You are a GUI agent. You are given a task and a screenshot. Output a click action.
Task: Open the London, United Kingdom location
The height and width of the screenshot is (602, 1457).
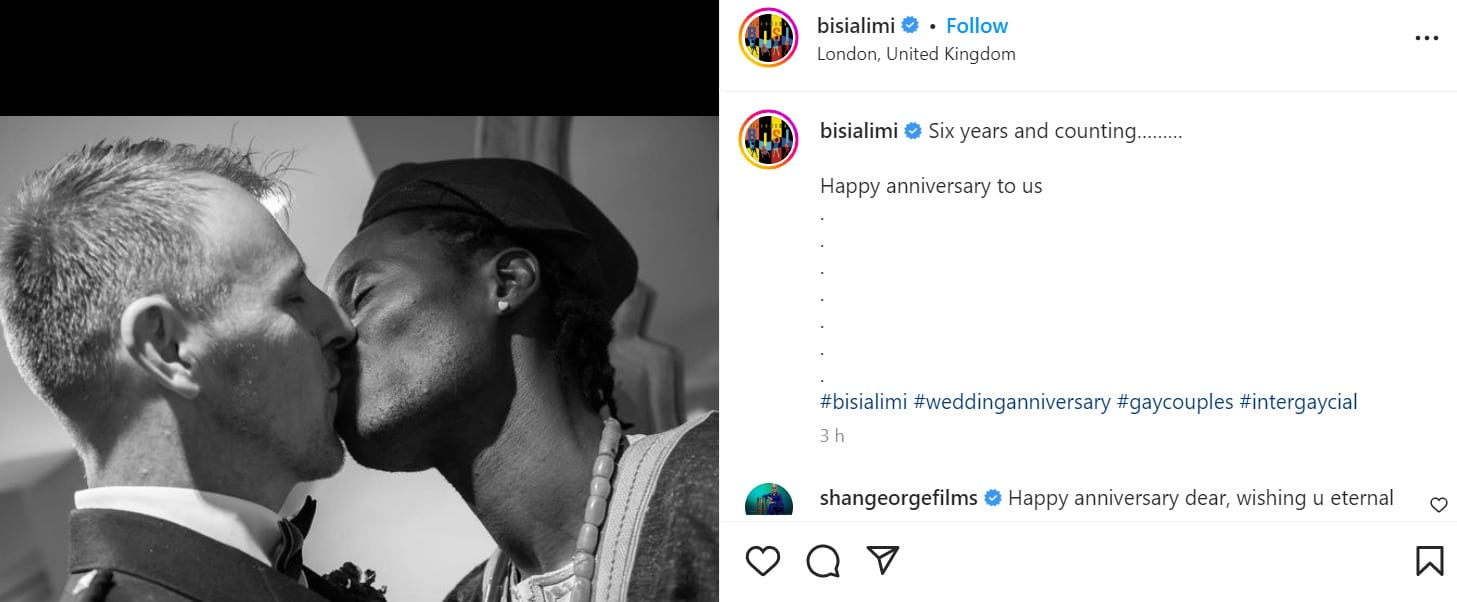916,54
